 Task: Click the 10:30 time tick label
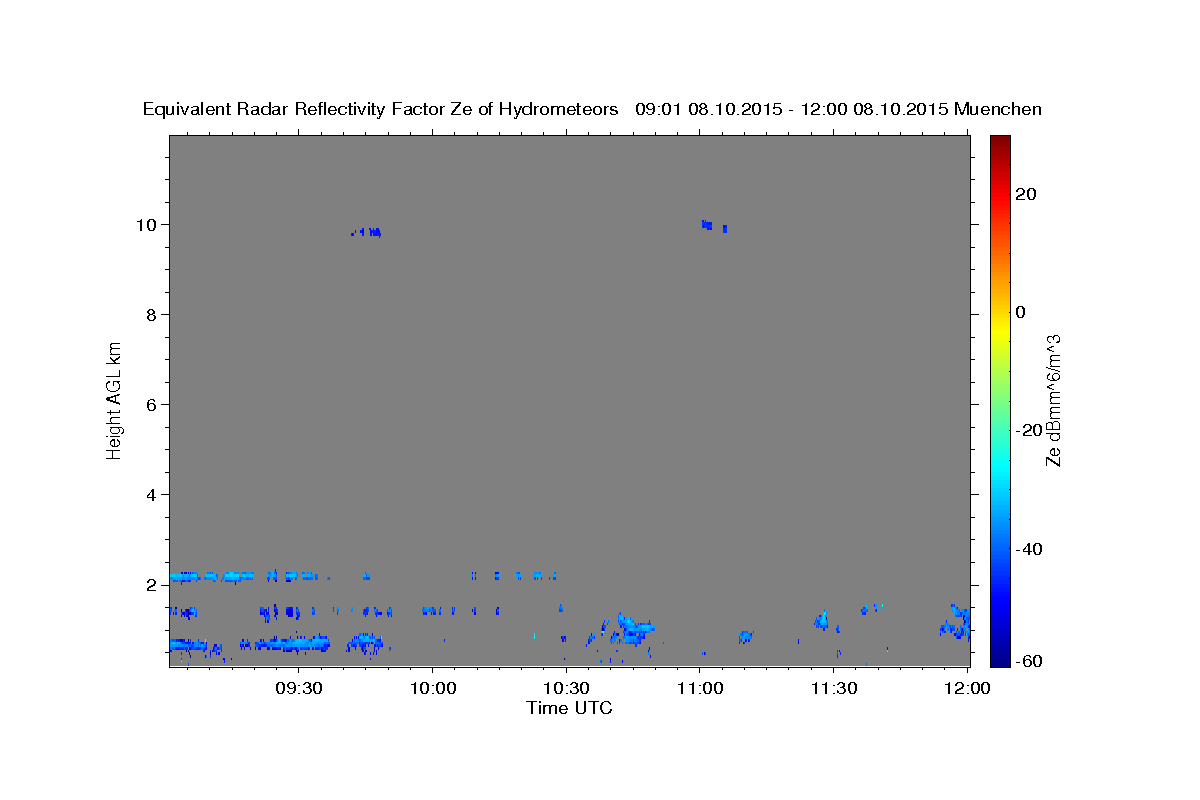click(566, 689)
